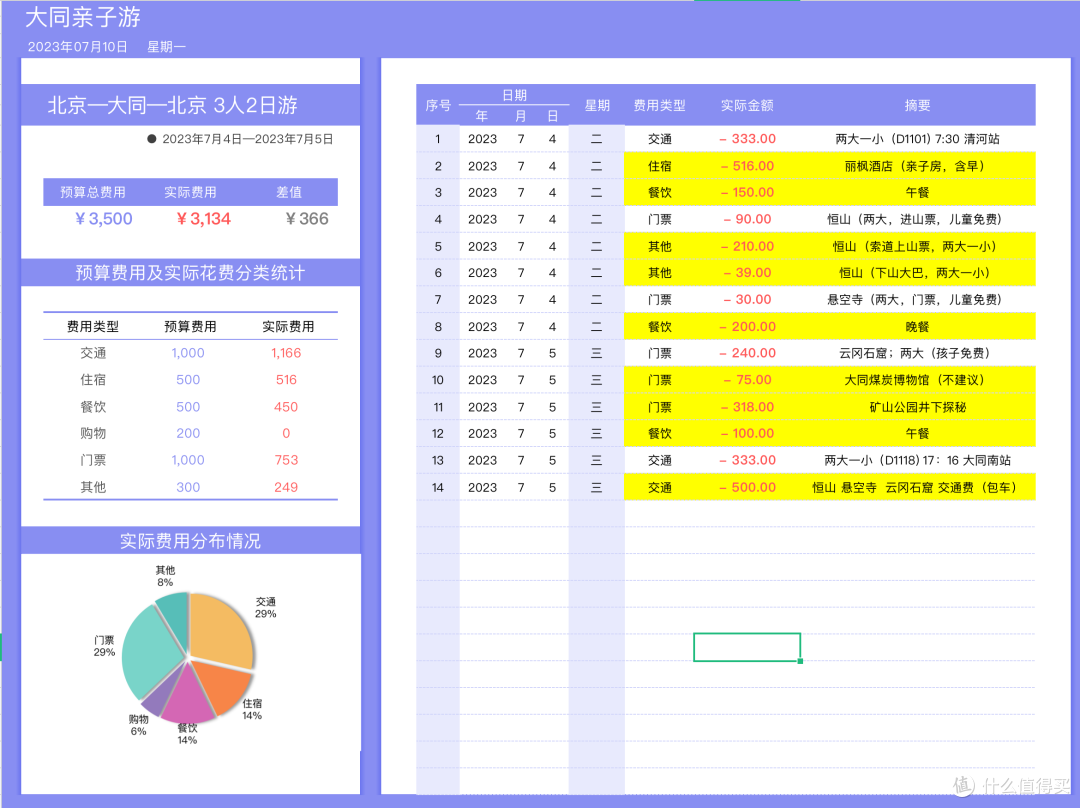Select amount -500.00 in row 14
Screen dimensions: 1080x808
[748, 487]
